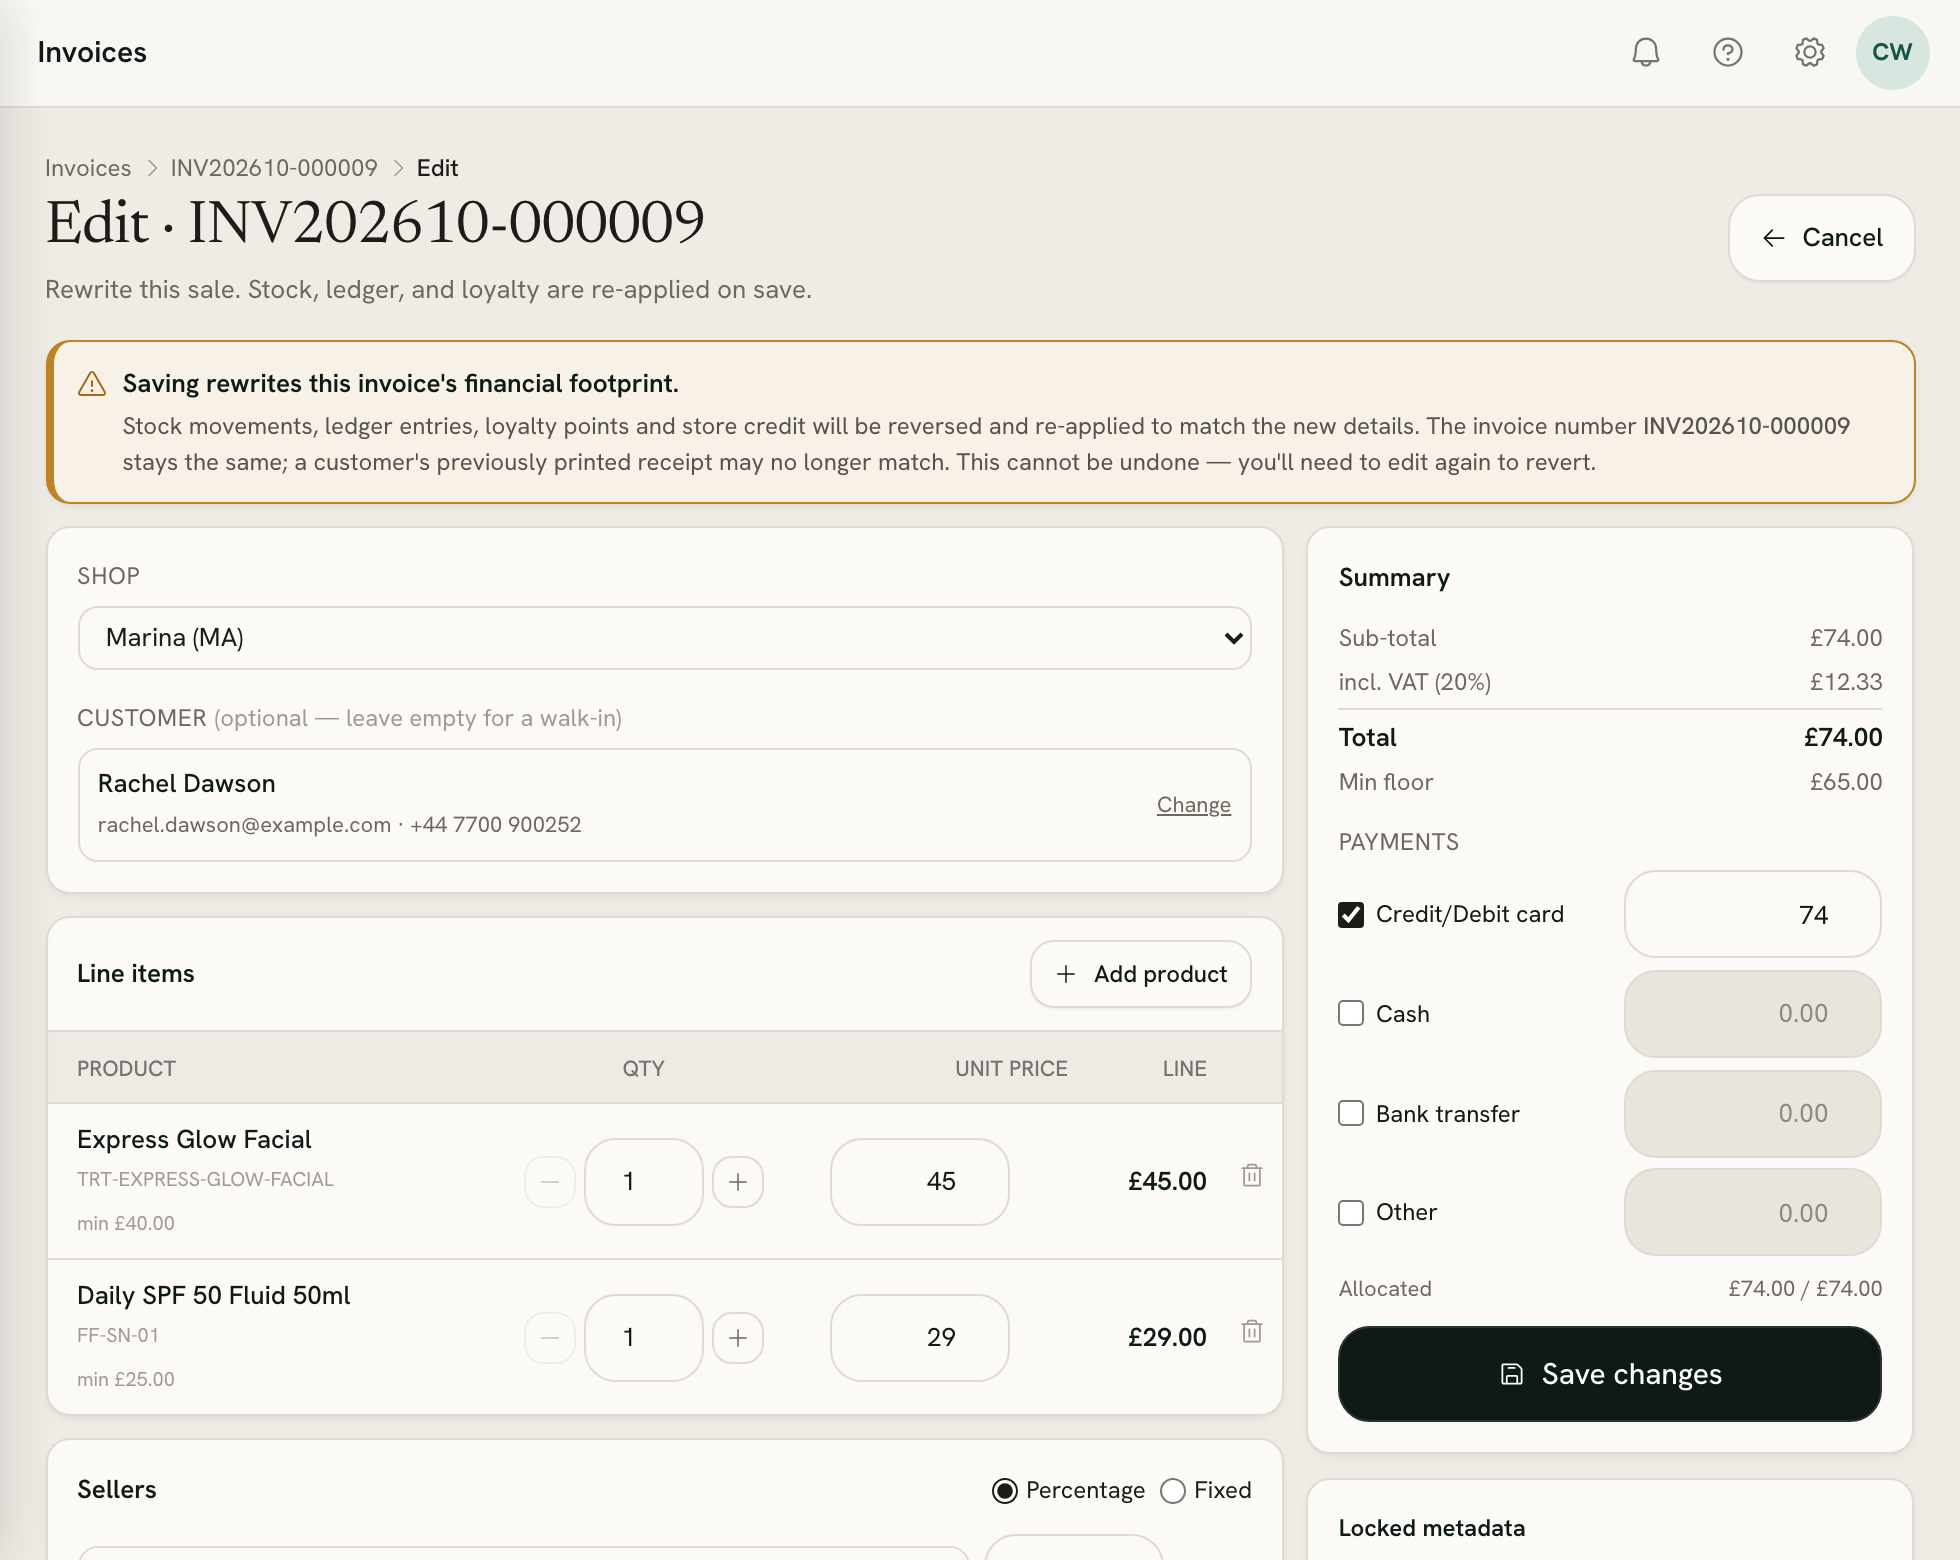Image resolution: width=1960 pixels, height=1560 pixels.
Task: Click the Rachel Dawson customer name
Action: [187, 783]
